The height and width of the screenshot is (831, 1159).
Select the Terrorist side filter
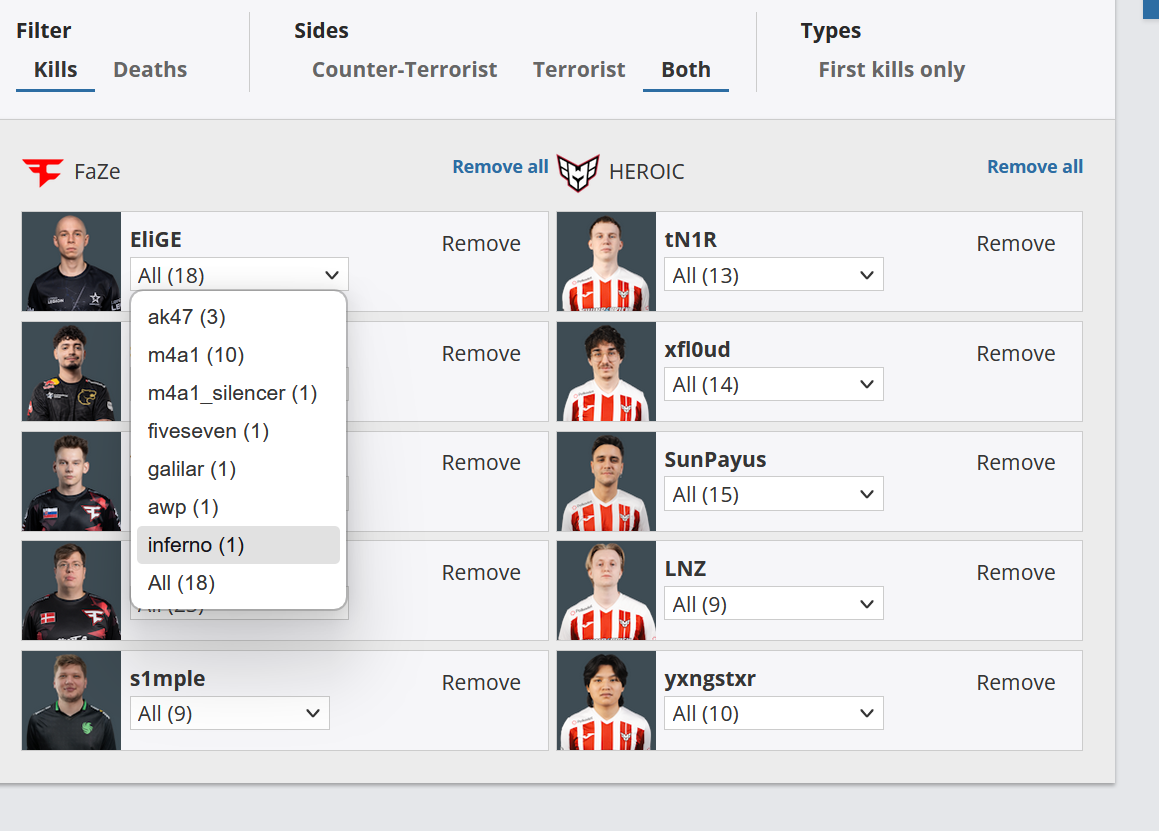(x=579, y=70)
